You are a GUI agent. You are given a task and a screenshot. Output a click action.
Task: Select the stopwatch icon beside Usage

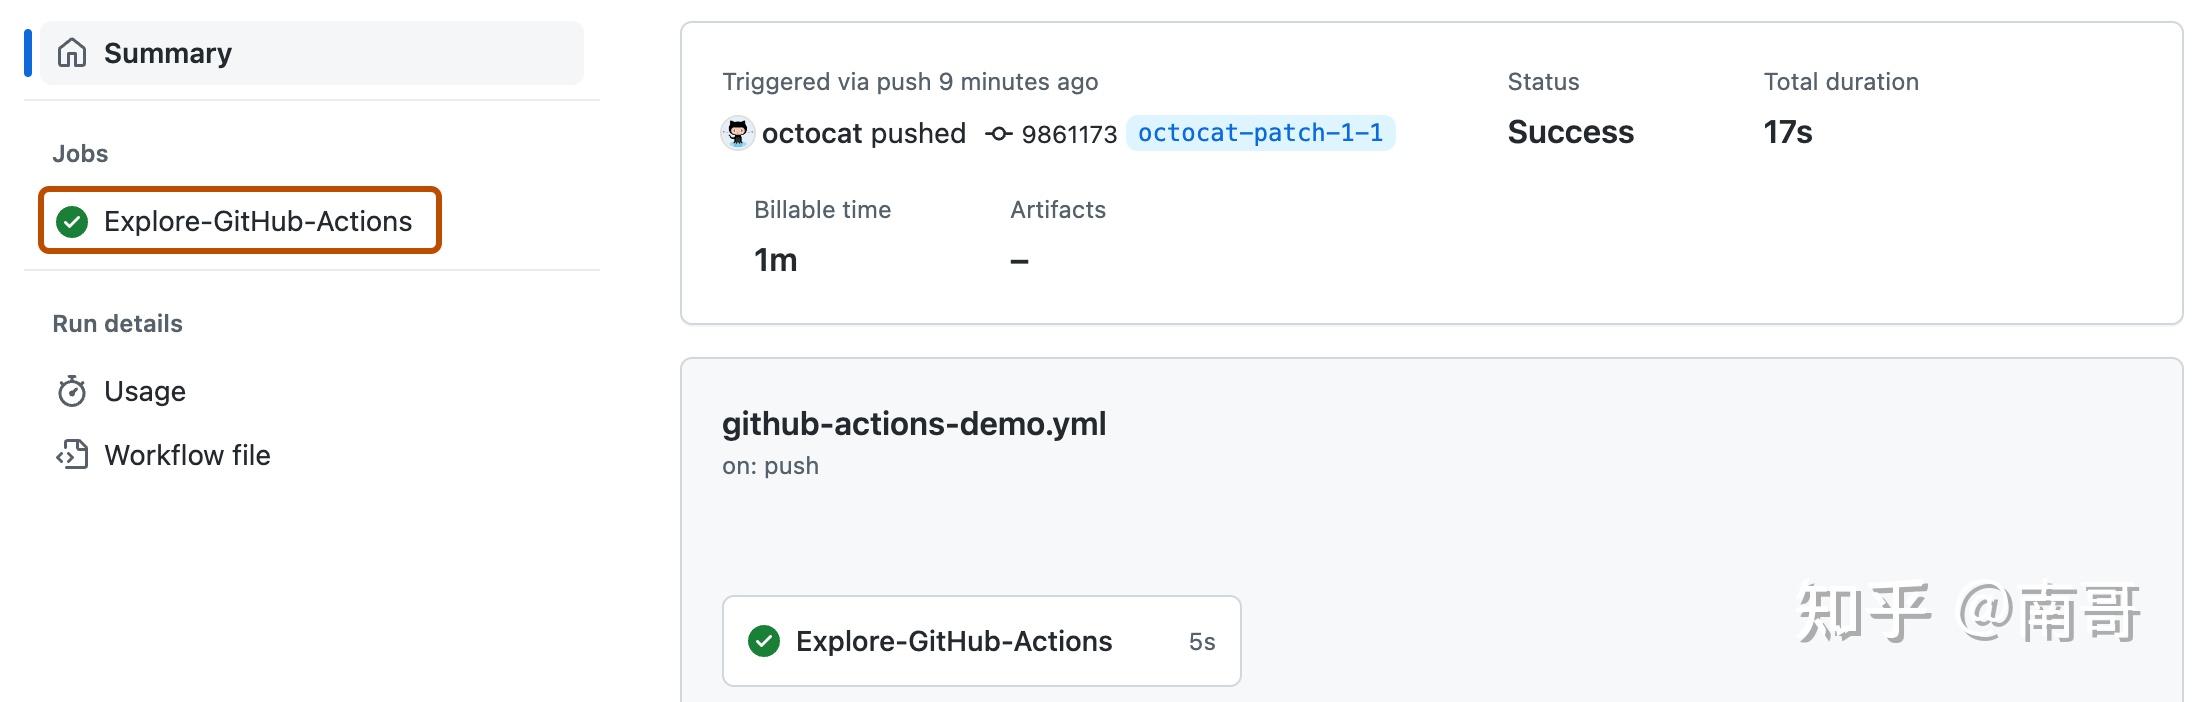pos(71,391)
